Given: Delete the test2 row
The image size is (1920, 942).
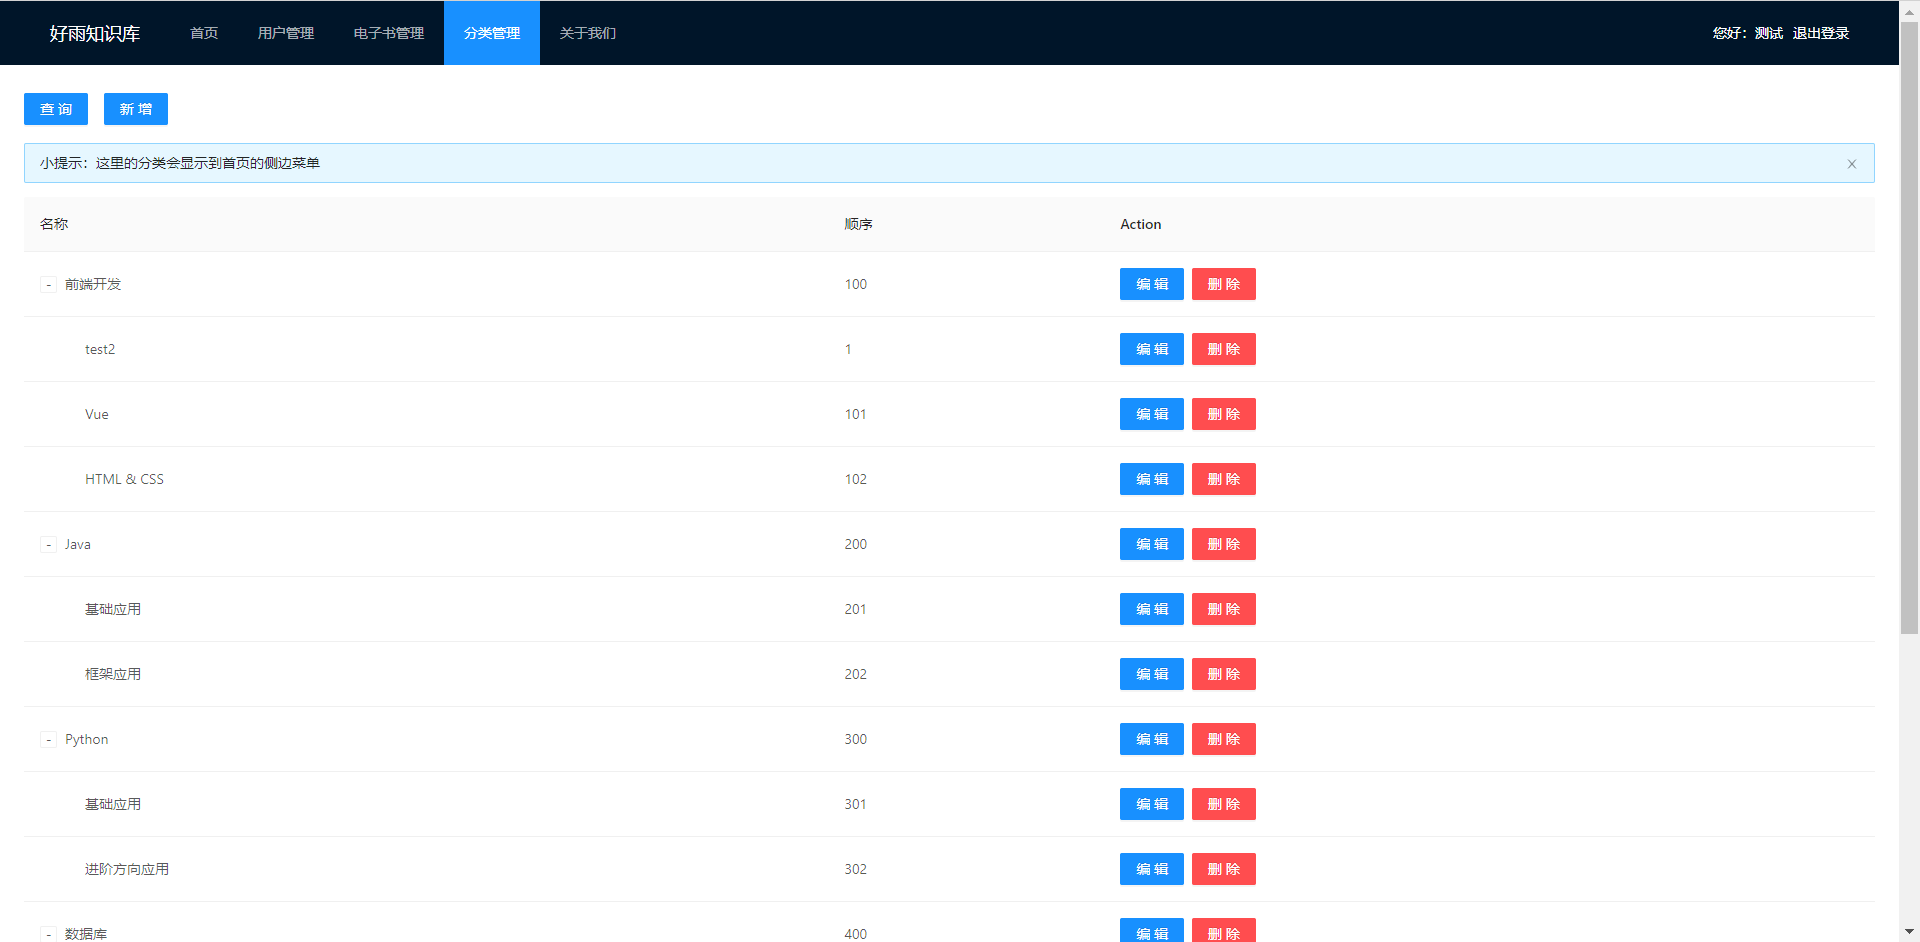Looking at the screenshot, I should (1224, 349).
